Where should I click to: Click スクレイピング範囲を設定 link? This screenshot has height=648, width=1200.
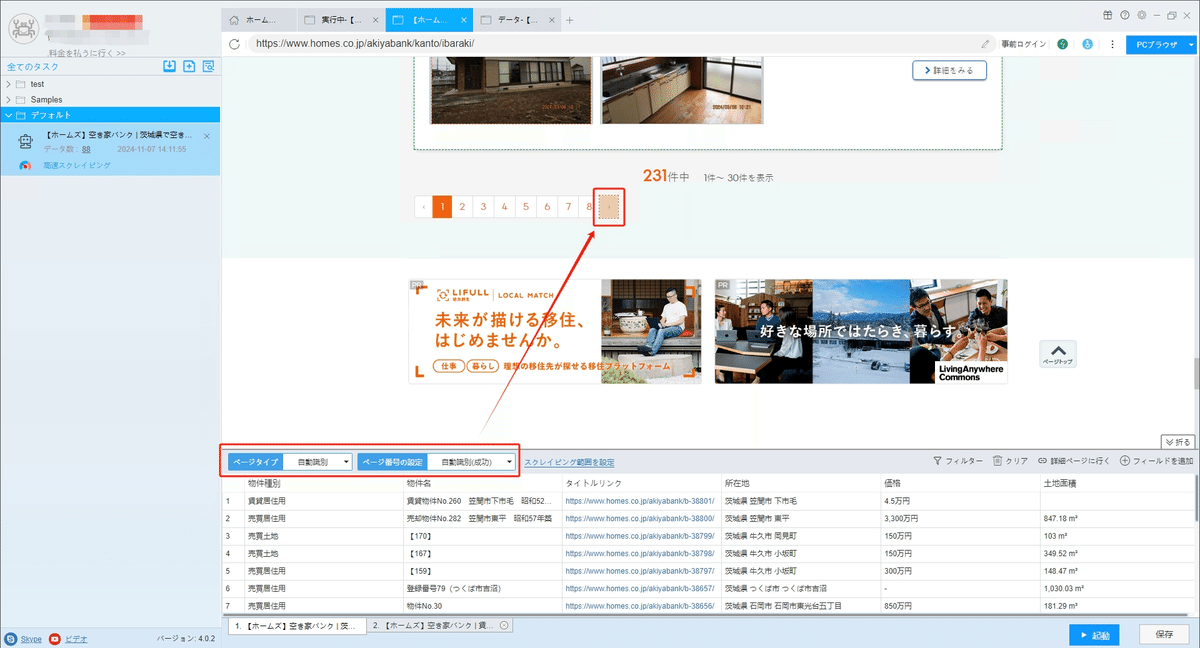(569, 462)
